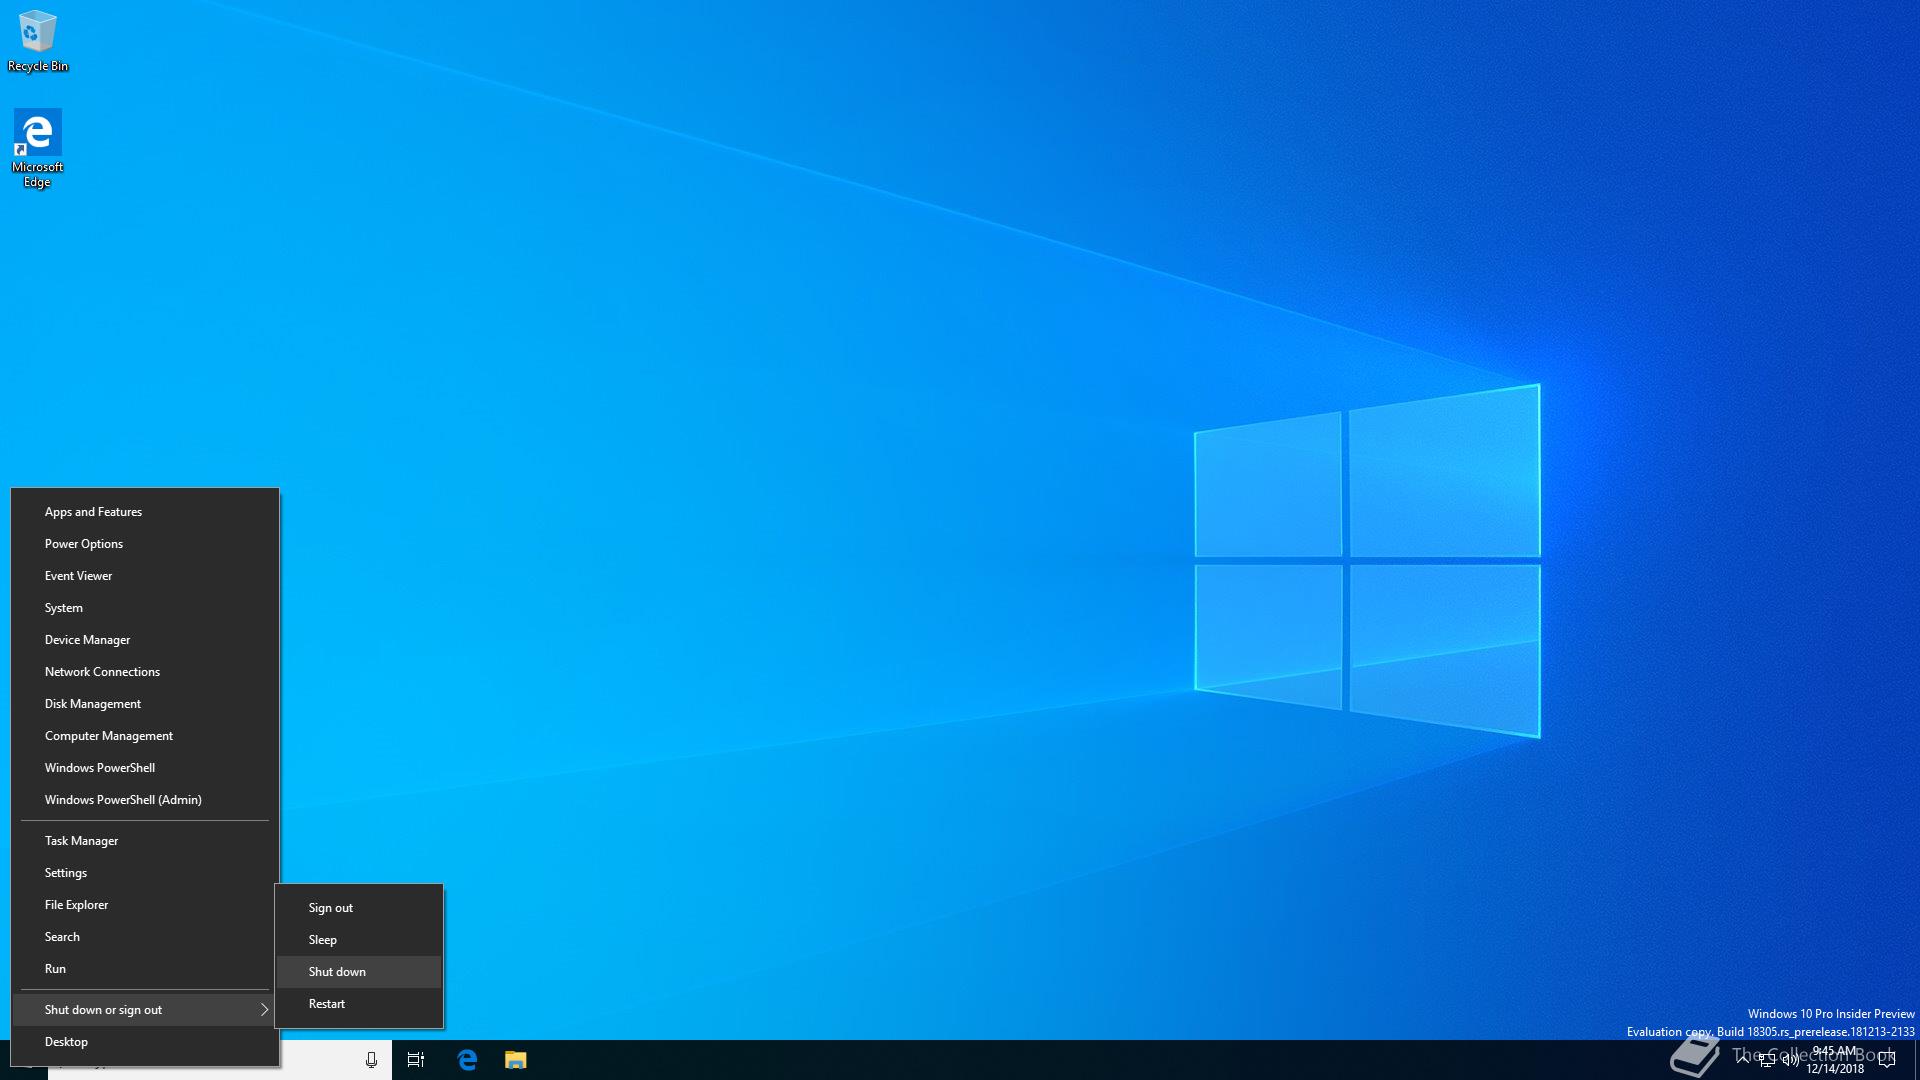Open the Recycle Bin desktop icon
The height and width of the screenshot is (1080, 1920).
pos(38,41)
